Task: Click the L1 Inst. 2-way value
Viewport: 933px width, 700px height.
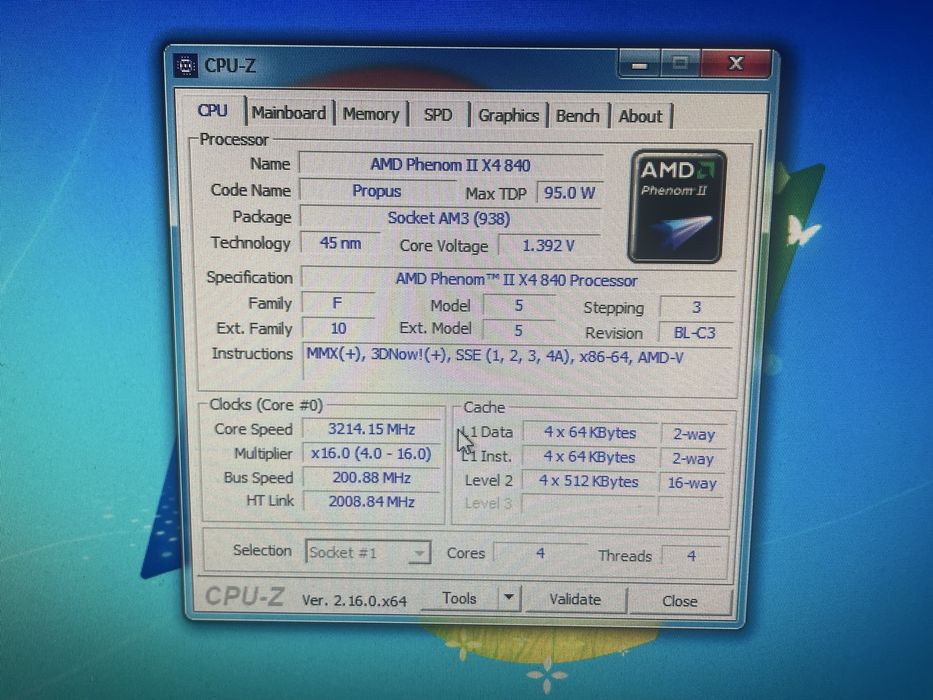Action: 693,458
